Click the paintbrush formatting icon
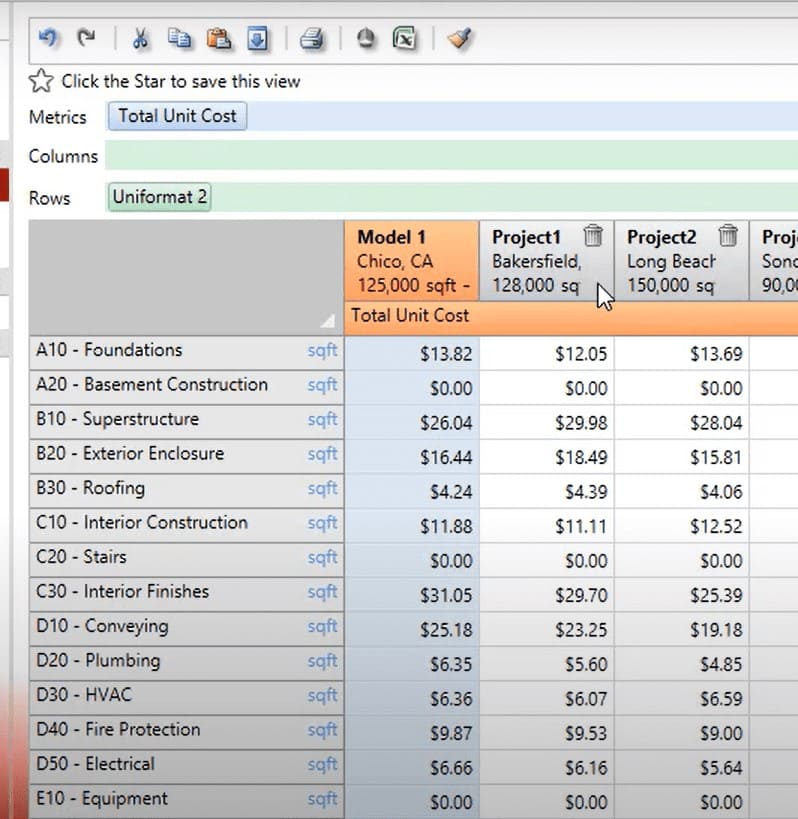The width and height of the screenshot is (798, 819). [460, 38]
